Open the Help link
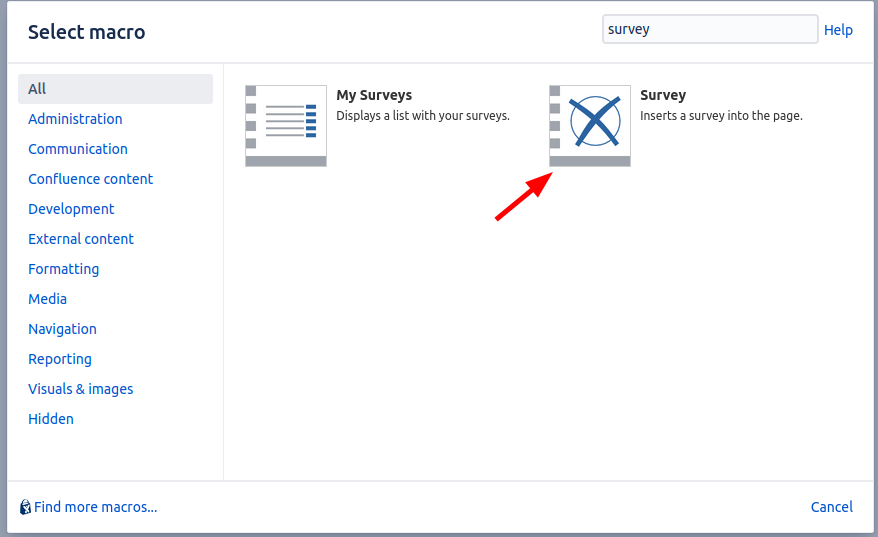The height and width of the screenshot is (537, 878). [x=838, y=30]
